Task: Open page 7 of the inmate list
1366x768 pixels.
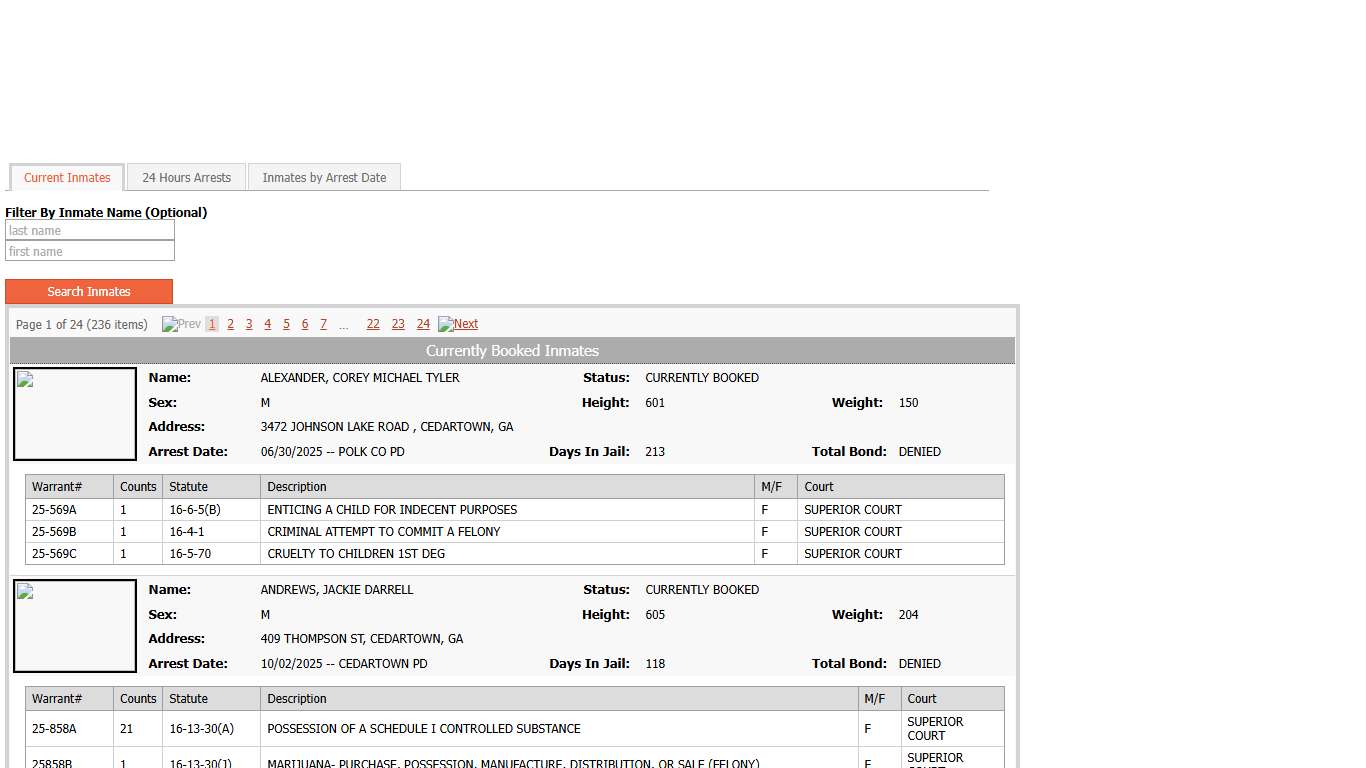Action: 323,324
